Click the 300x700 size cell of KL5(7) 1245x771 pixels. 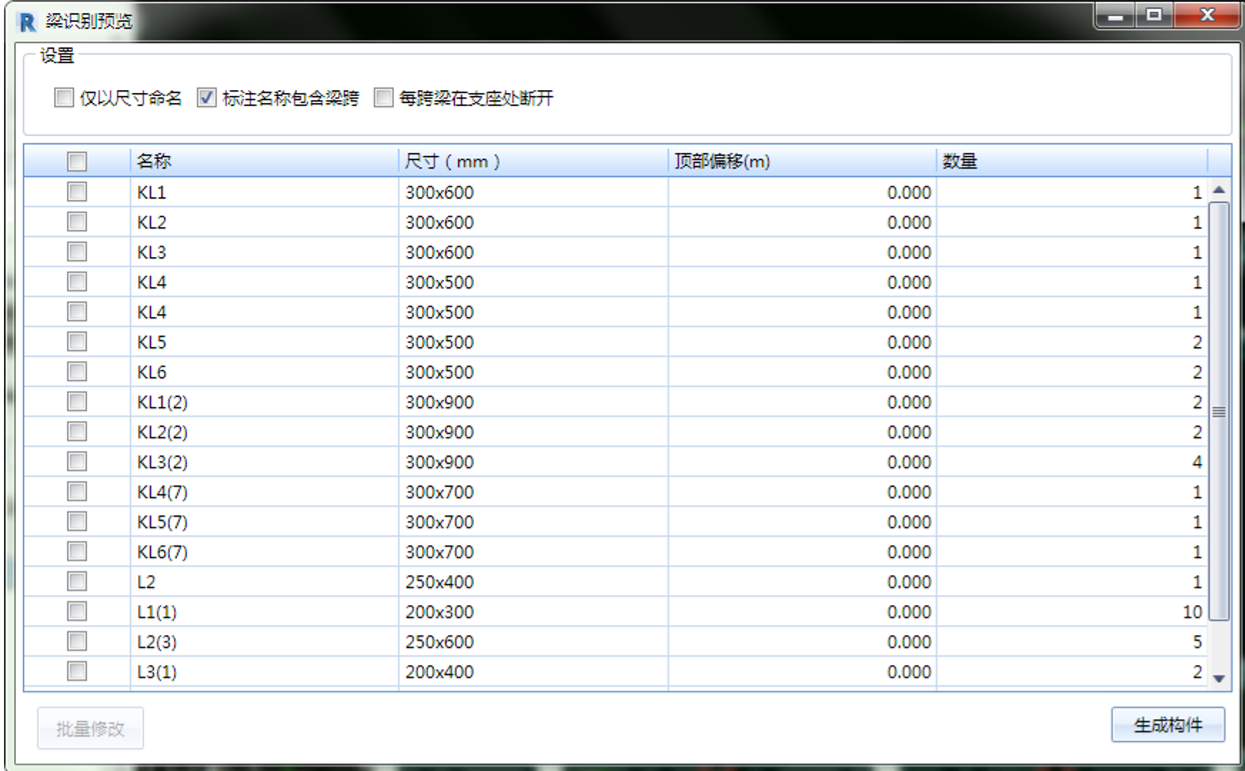point(533,522)
